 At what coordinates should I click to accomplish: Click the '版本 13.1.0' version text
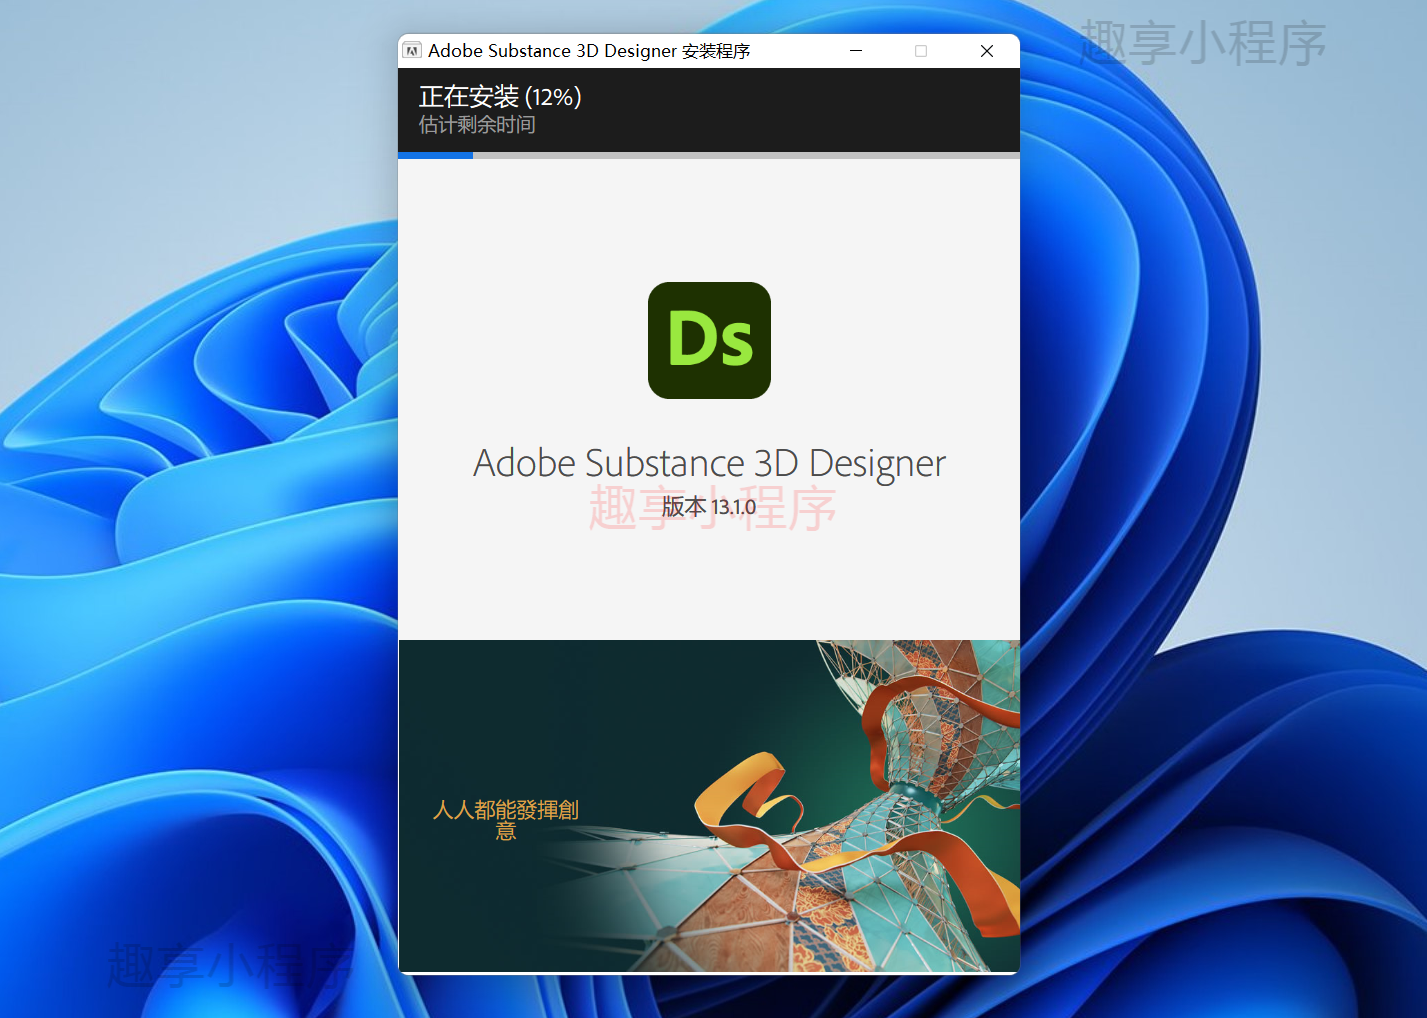coord(709,507)
